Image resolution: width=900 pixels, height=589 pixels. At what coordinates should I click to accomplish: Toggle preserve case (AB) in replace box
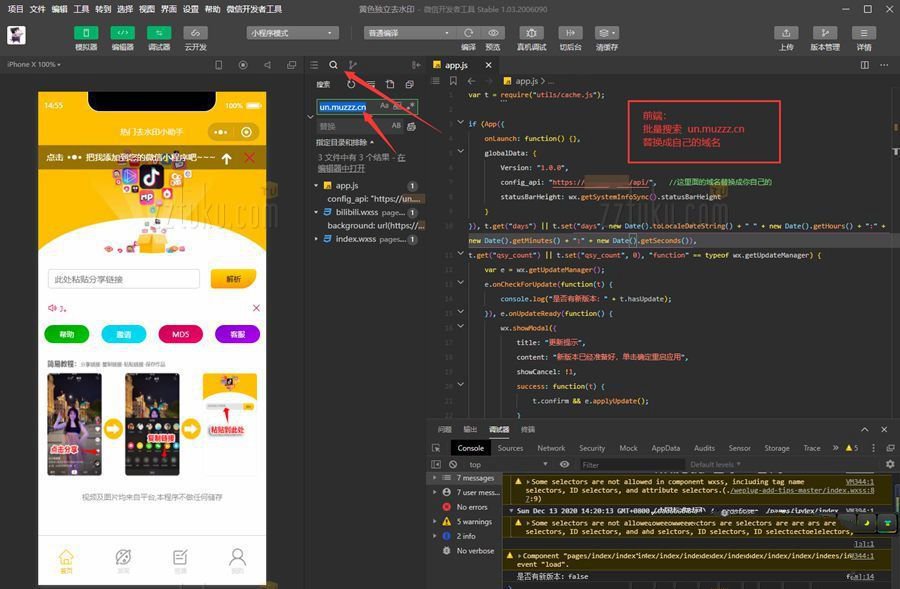click(x=396, y=126)
